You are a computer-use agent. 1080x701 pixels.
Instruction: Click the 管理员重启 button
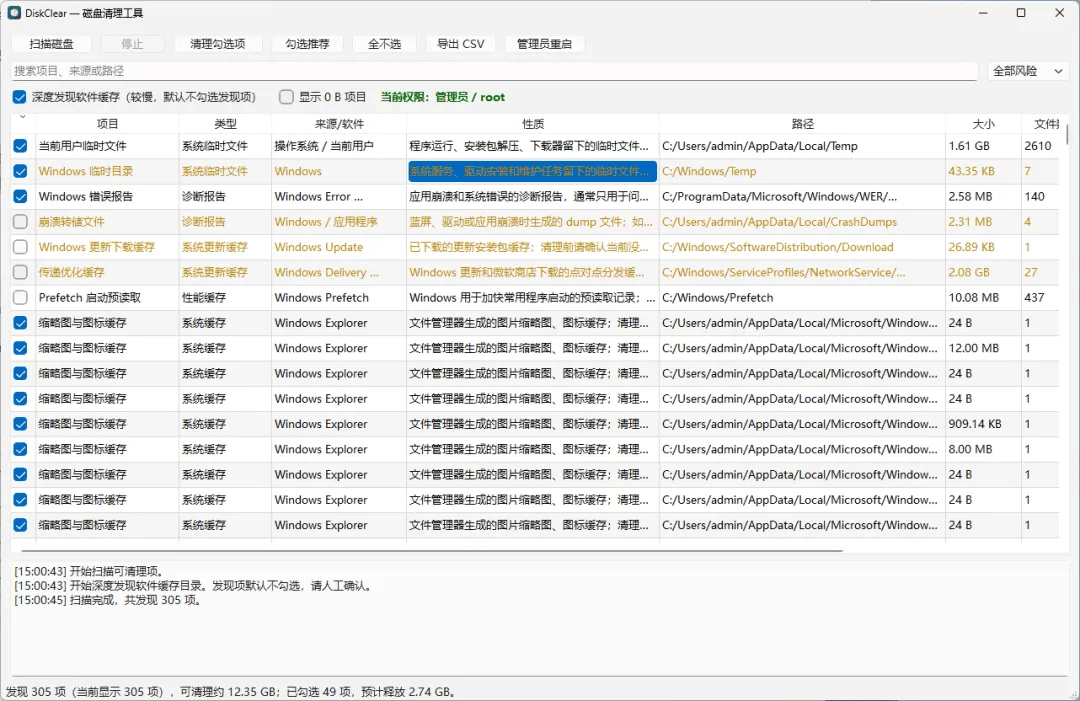click(544, 44)
